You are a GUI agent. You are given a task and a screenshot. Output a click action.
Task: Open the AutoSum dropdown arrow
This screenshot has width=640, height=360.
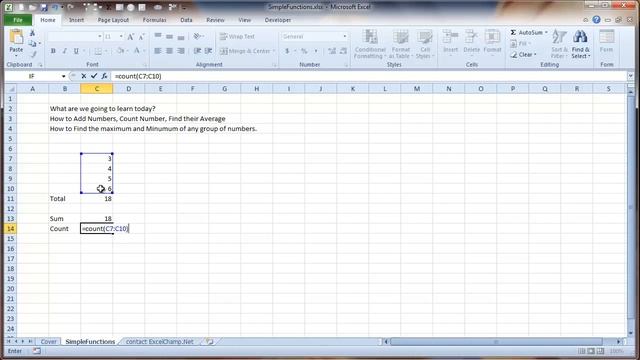[546, 32]
